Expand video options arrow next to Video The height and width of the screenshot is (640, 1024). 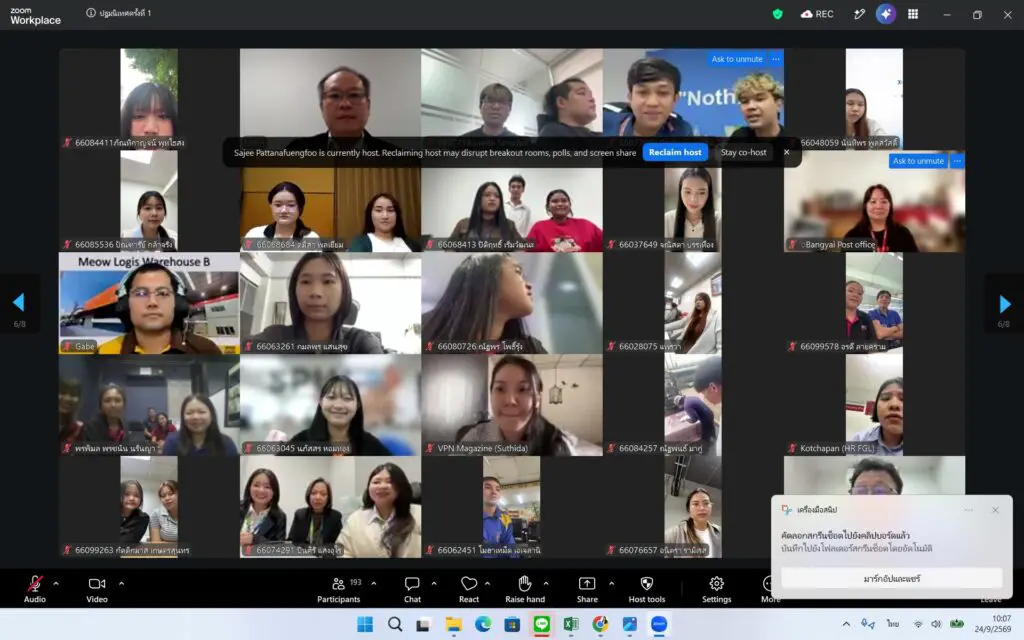pyautogui.click(x=121, y=583)
